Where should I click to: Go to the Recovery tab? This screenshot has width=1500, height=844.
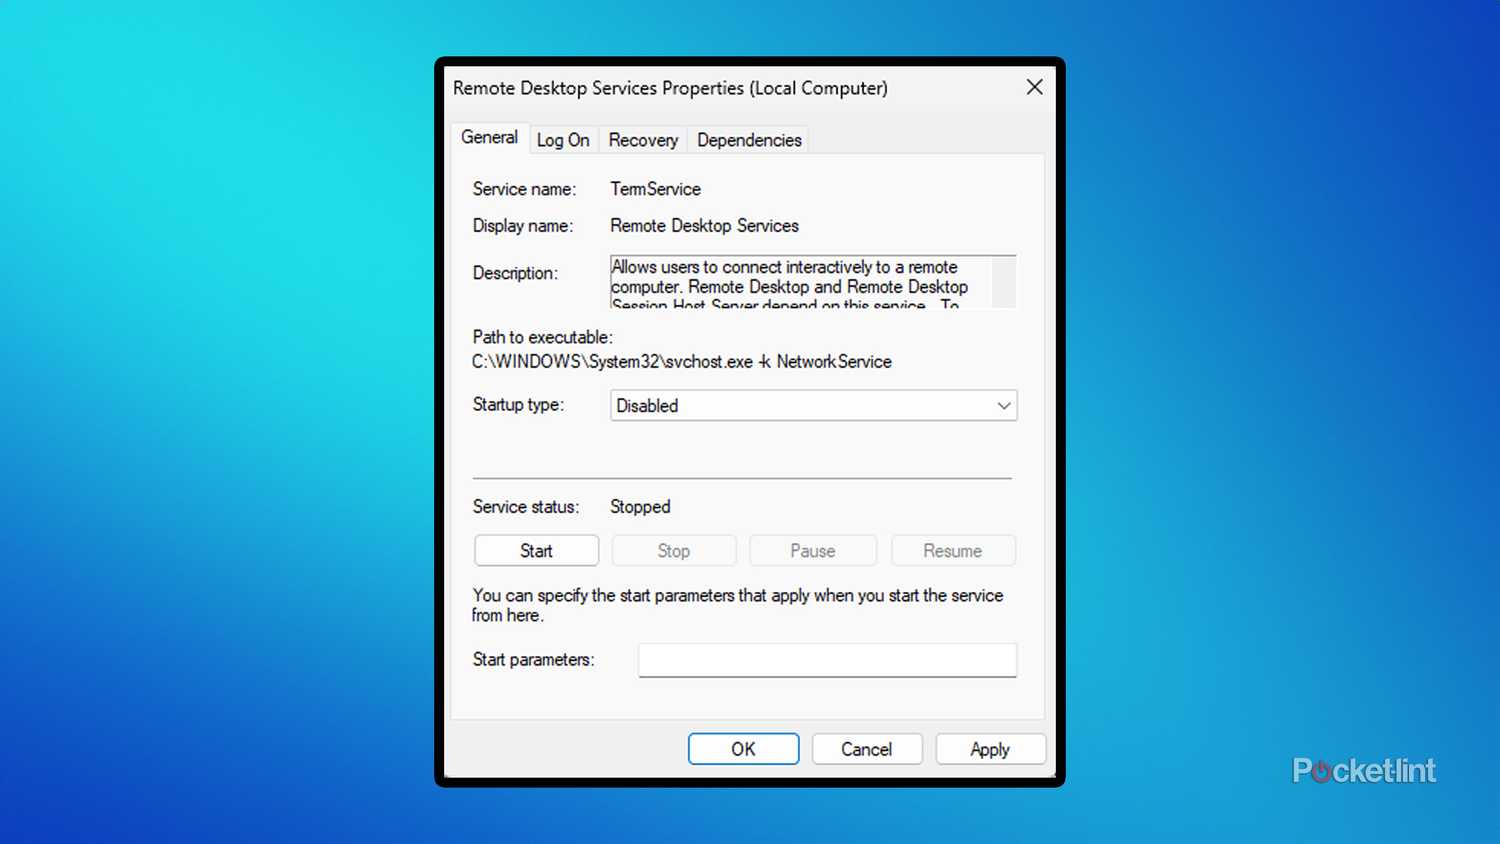coord(643,140)
